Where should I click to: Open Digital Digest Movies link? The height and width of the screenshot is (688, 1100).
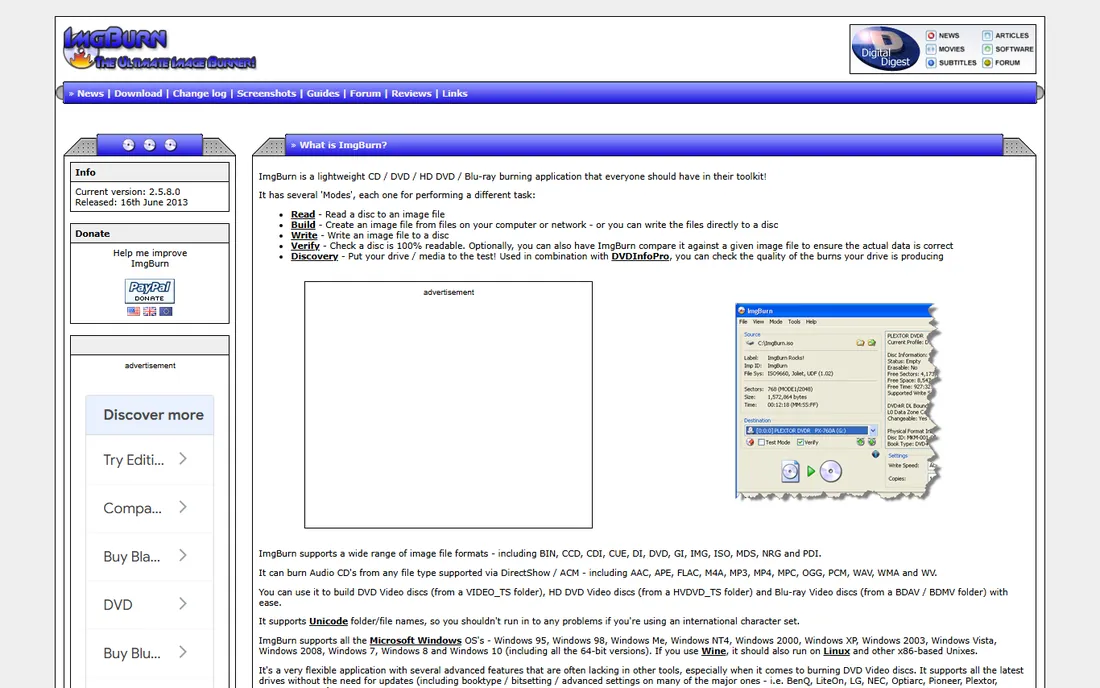945,49
